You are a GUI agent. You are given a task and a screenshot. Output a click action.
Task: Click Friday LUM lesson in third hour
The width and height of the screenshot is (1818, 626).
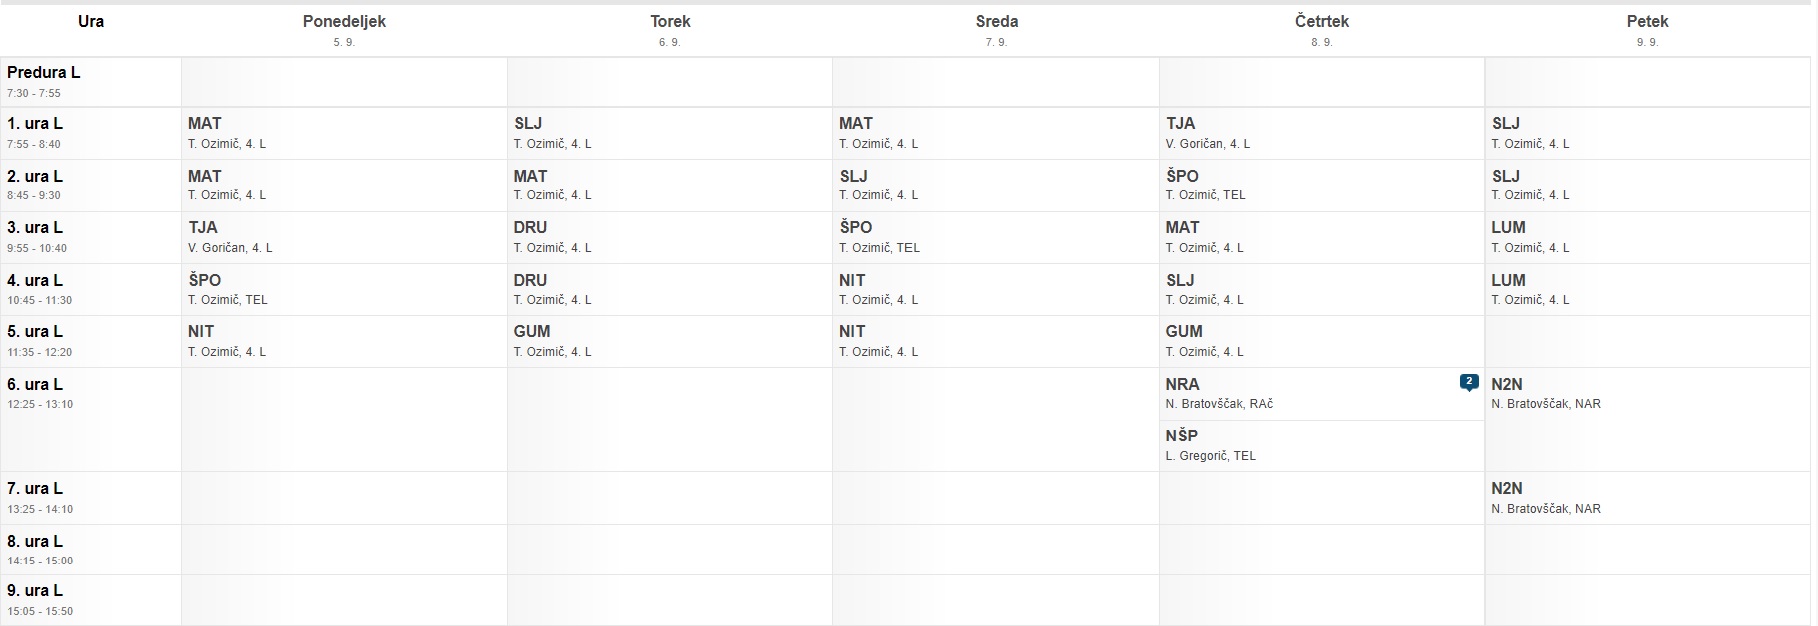(x=1647, y=237)
